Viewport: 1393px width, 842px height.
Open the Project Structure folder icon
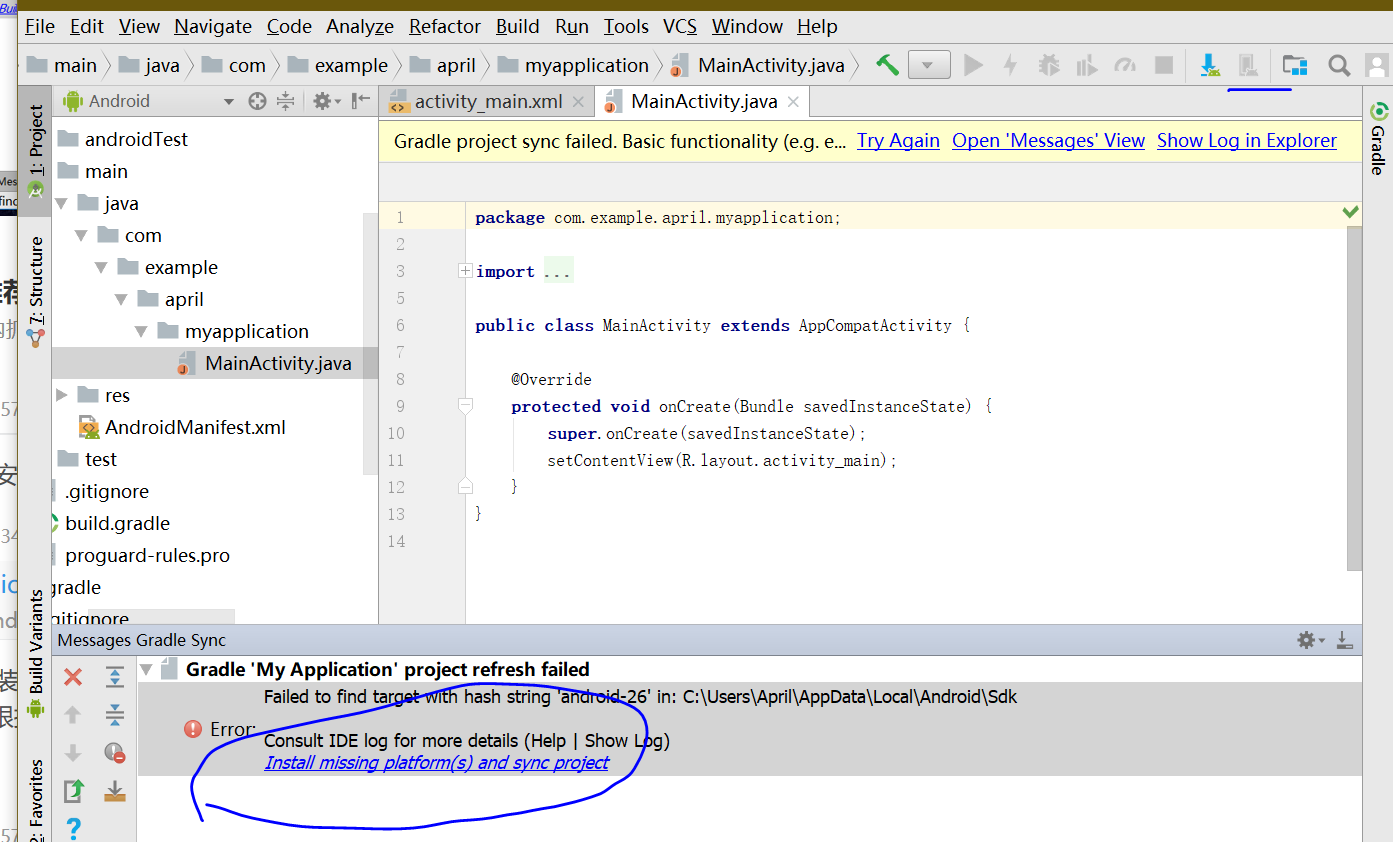tap(1295, 65)
